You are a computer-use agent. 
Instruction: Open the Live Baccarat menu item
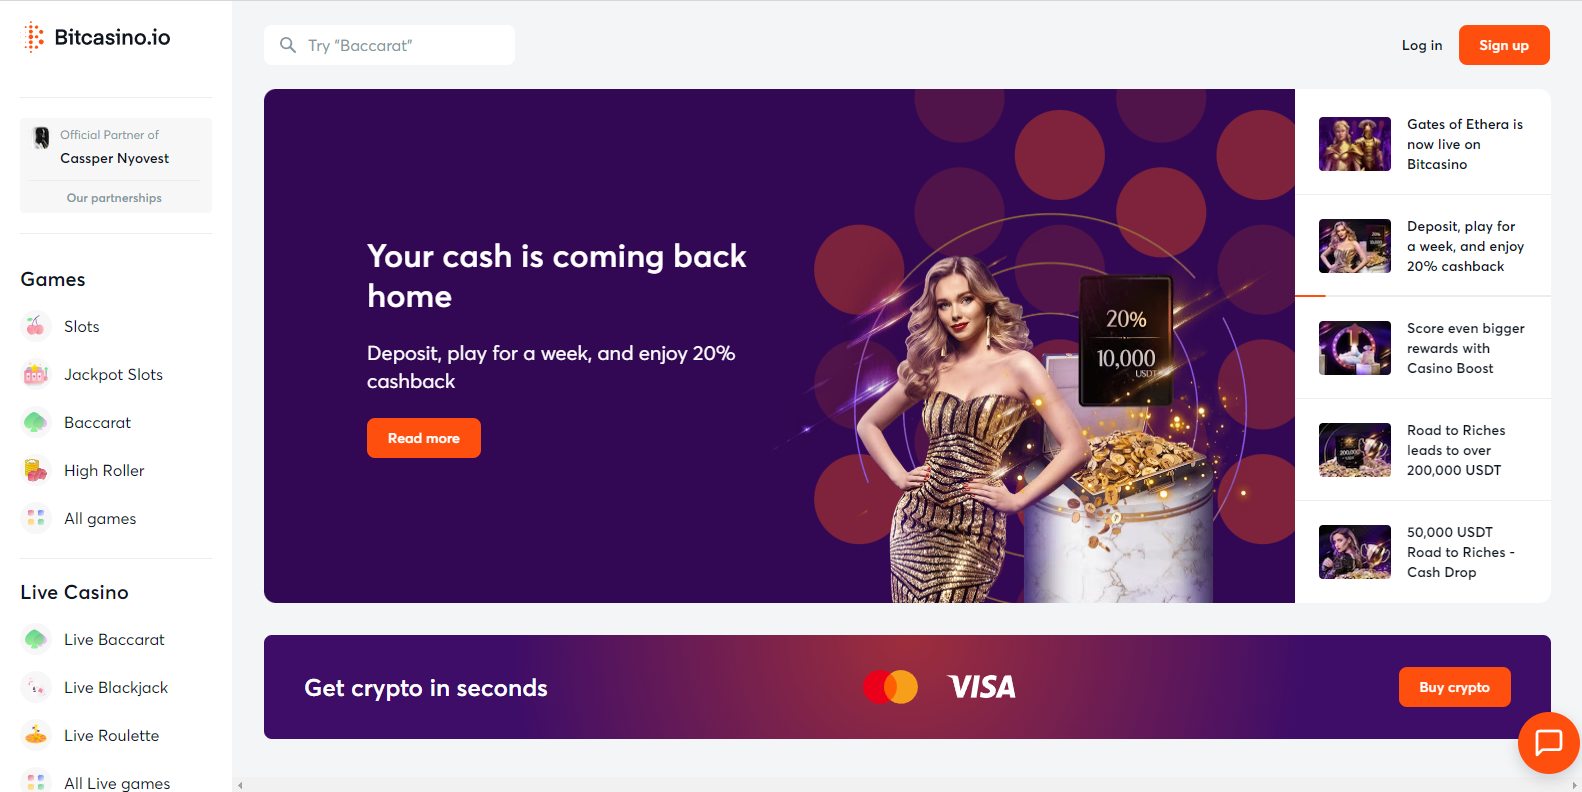(115, 639)
